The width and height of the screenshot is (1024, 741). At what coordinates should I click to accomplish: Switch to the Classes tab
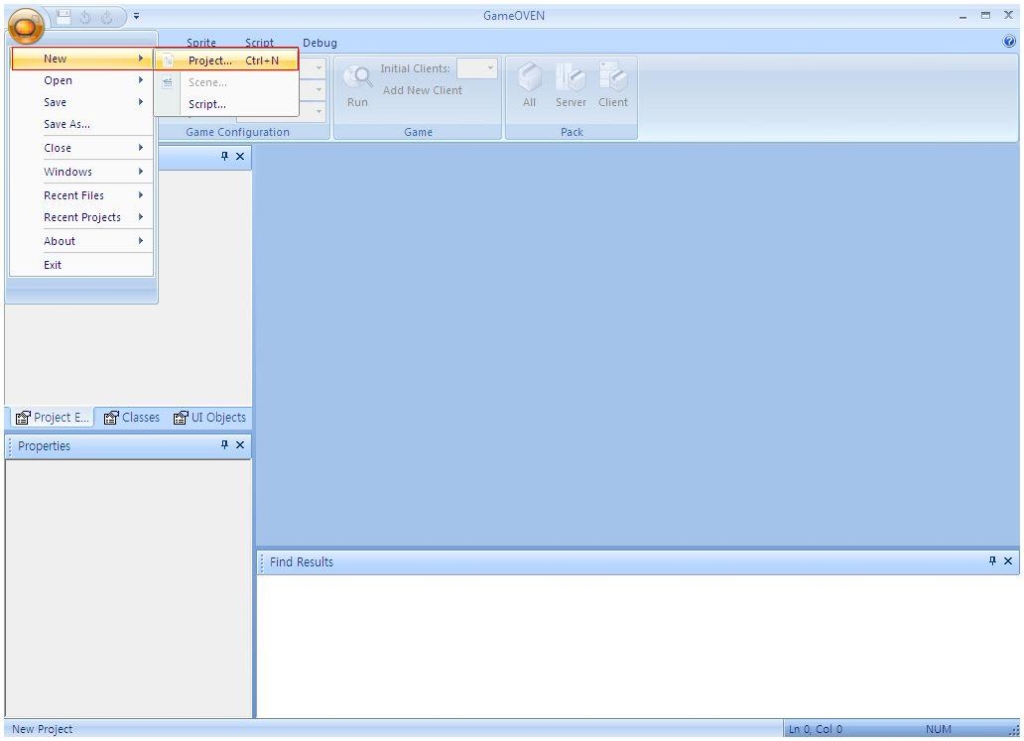[x=131, y=417]
